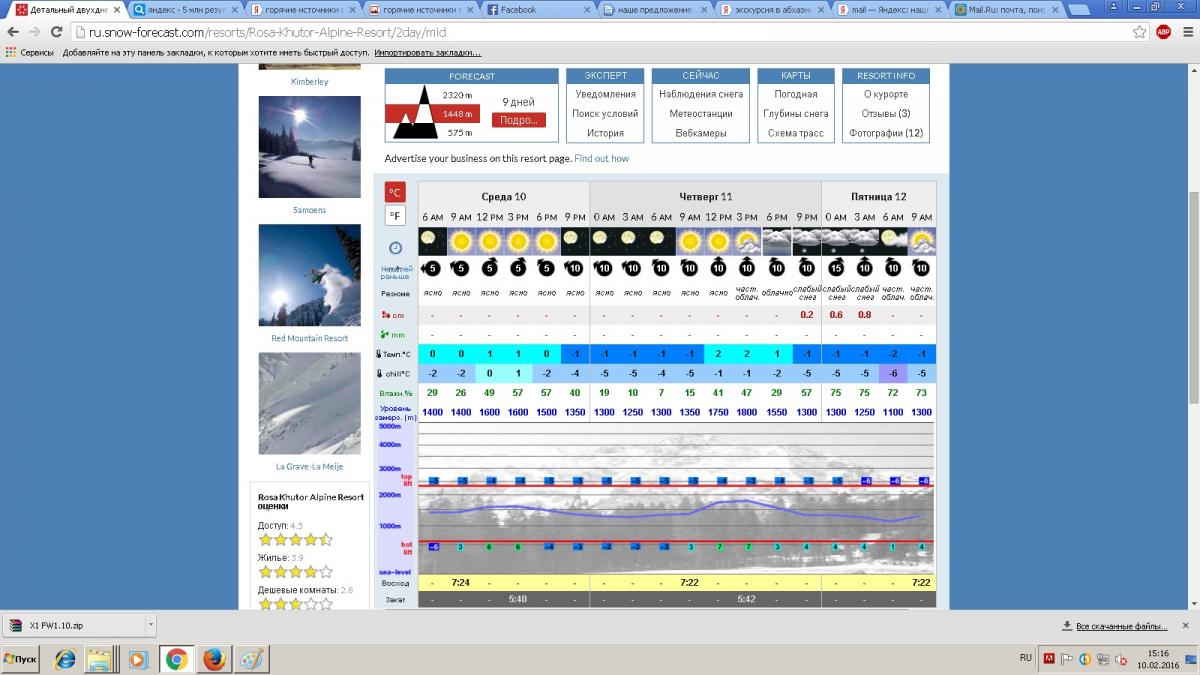Click the address bar URL field

point(600,32)
